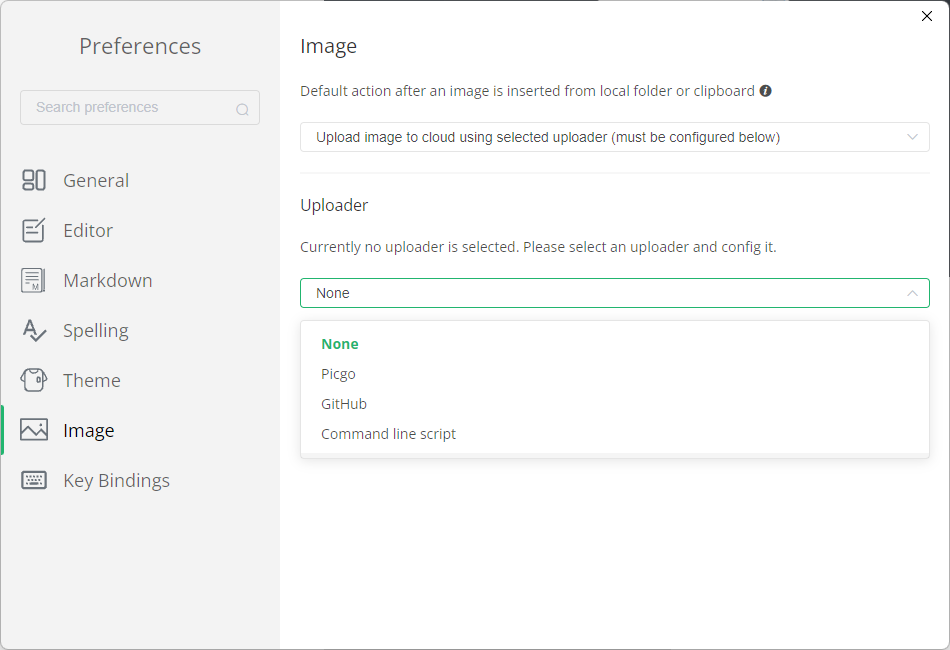Click the chevron arrow of Uploader dropdown
This screenshot has height=650, width=950.
pos(912,293)
